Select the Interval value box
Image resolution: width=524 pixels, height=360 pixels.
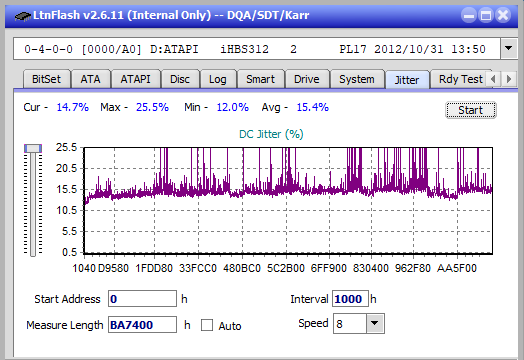pos(350,298)
